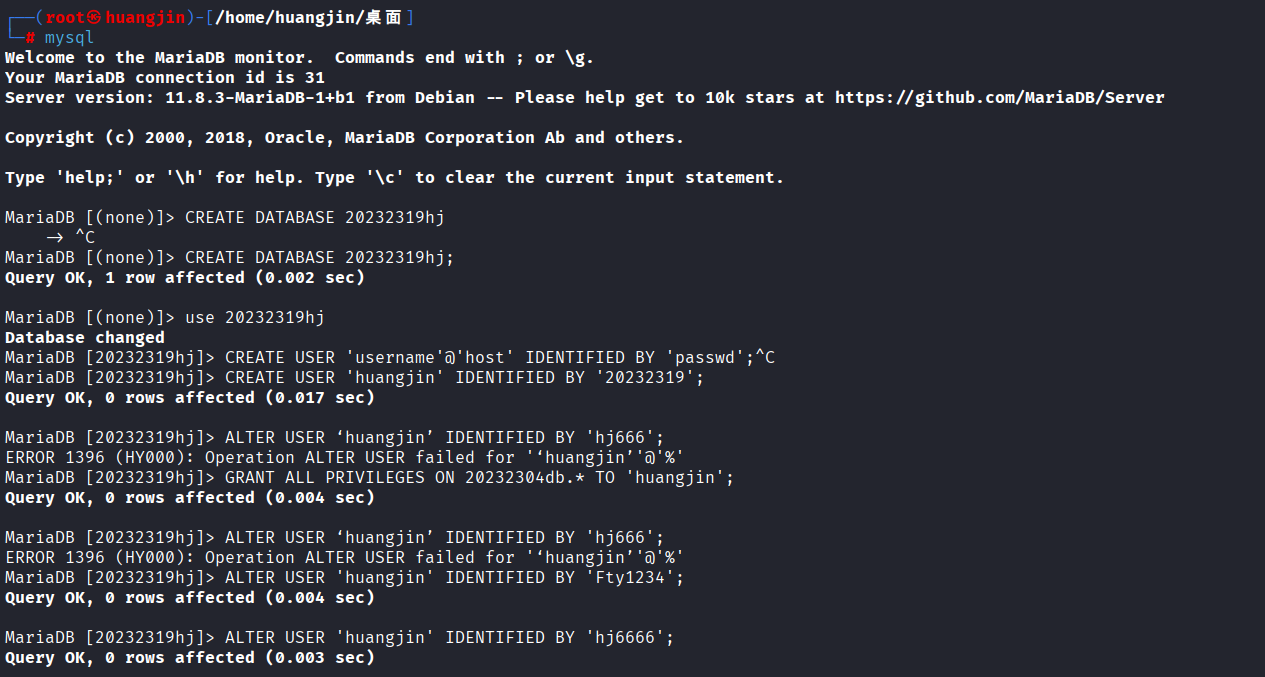The image size is (1265, 677).
Task: Click the /home/huangjin/桌面 directory path
Action: click(x=308, y=18)
